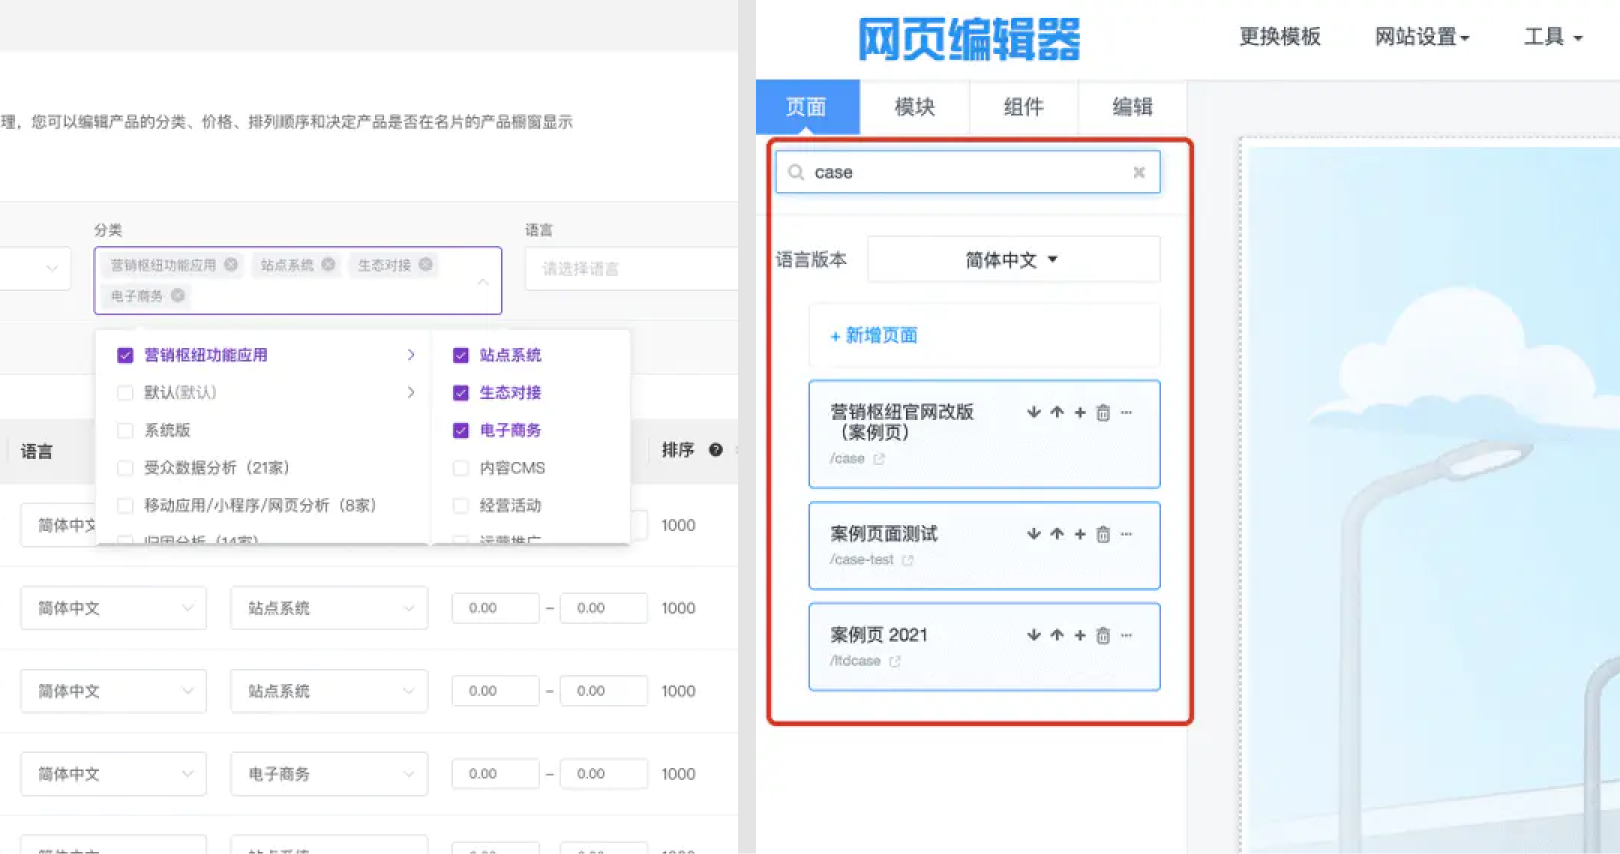Select the 营销枢纽官网改版 (案例页) card title

pos(902,422)
